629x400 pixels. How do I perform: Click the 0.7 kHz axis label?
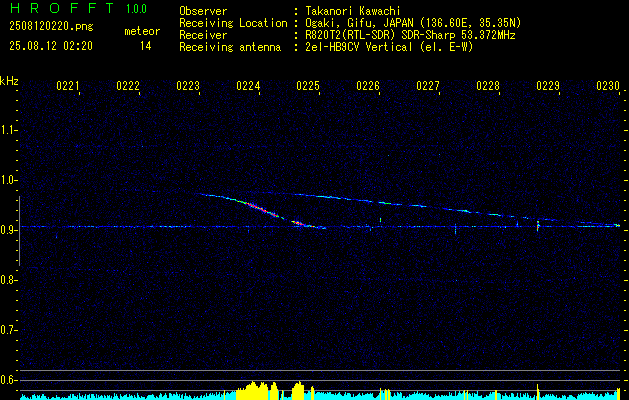8,330
